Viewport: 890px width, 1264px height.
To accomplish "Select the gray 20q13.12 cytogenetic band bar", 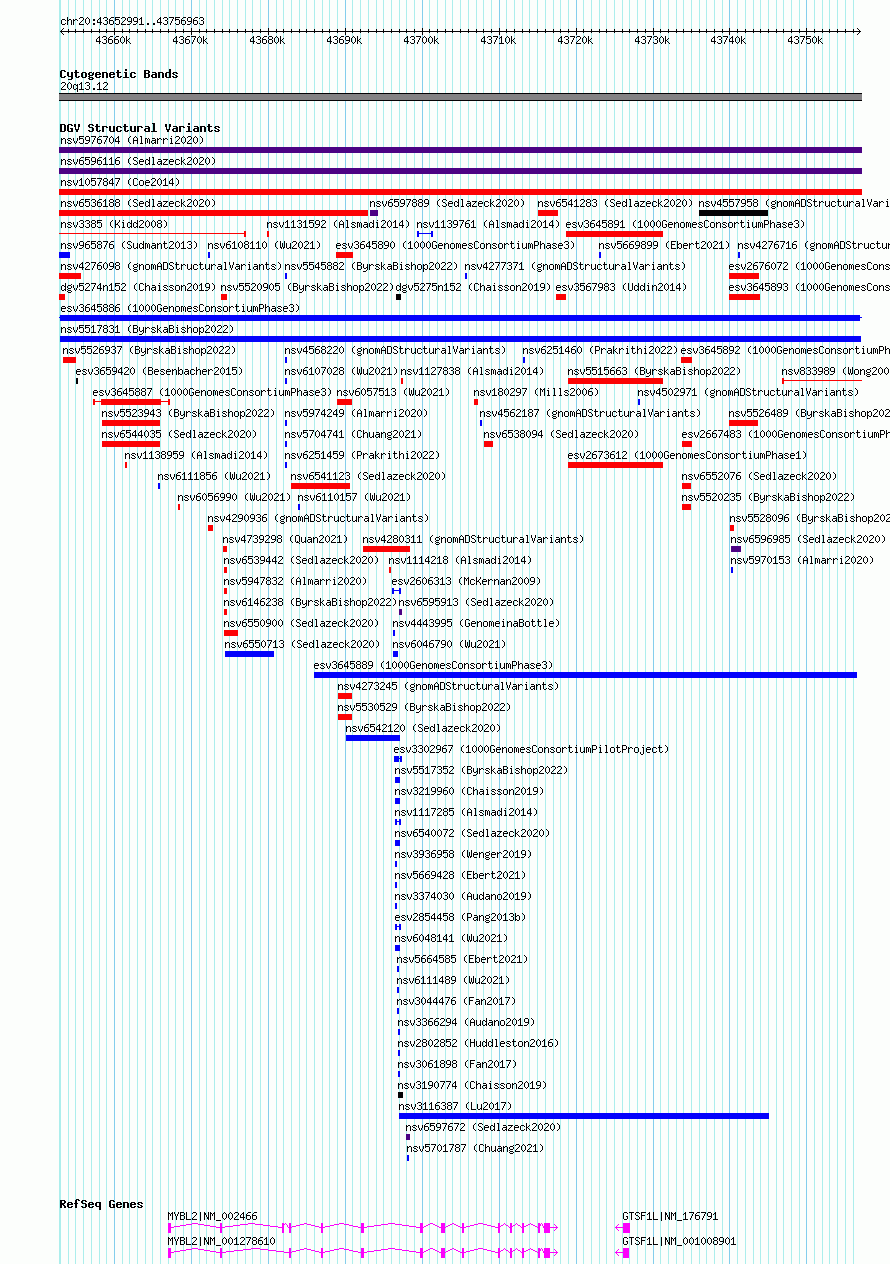I will coord(460,97).
